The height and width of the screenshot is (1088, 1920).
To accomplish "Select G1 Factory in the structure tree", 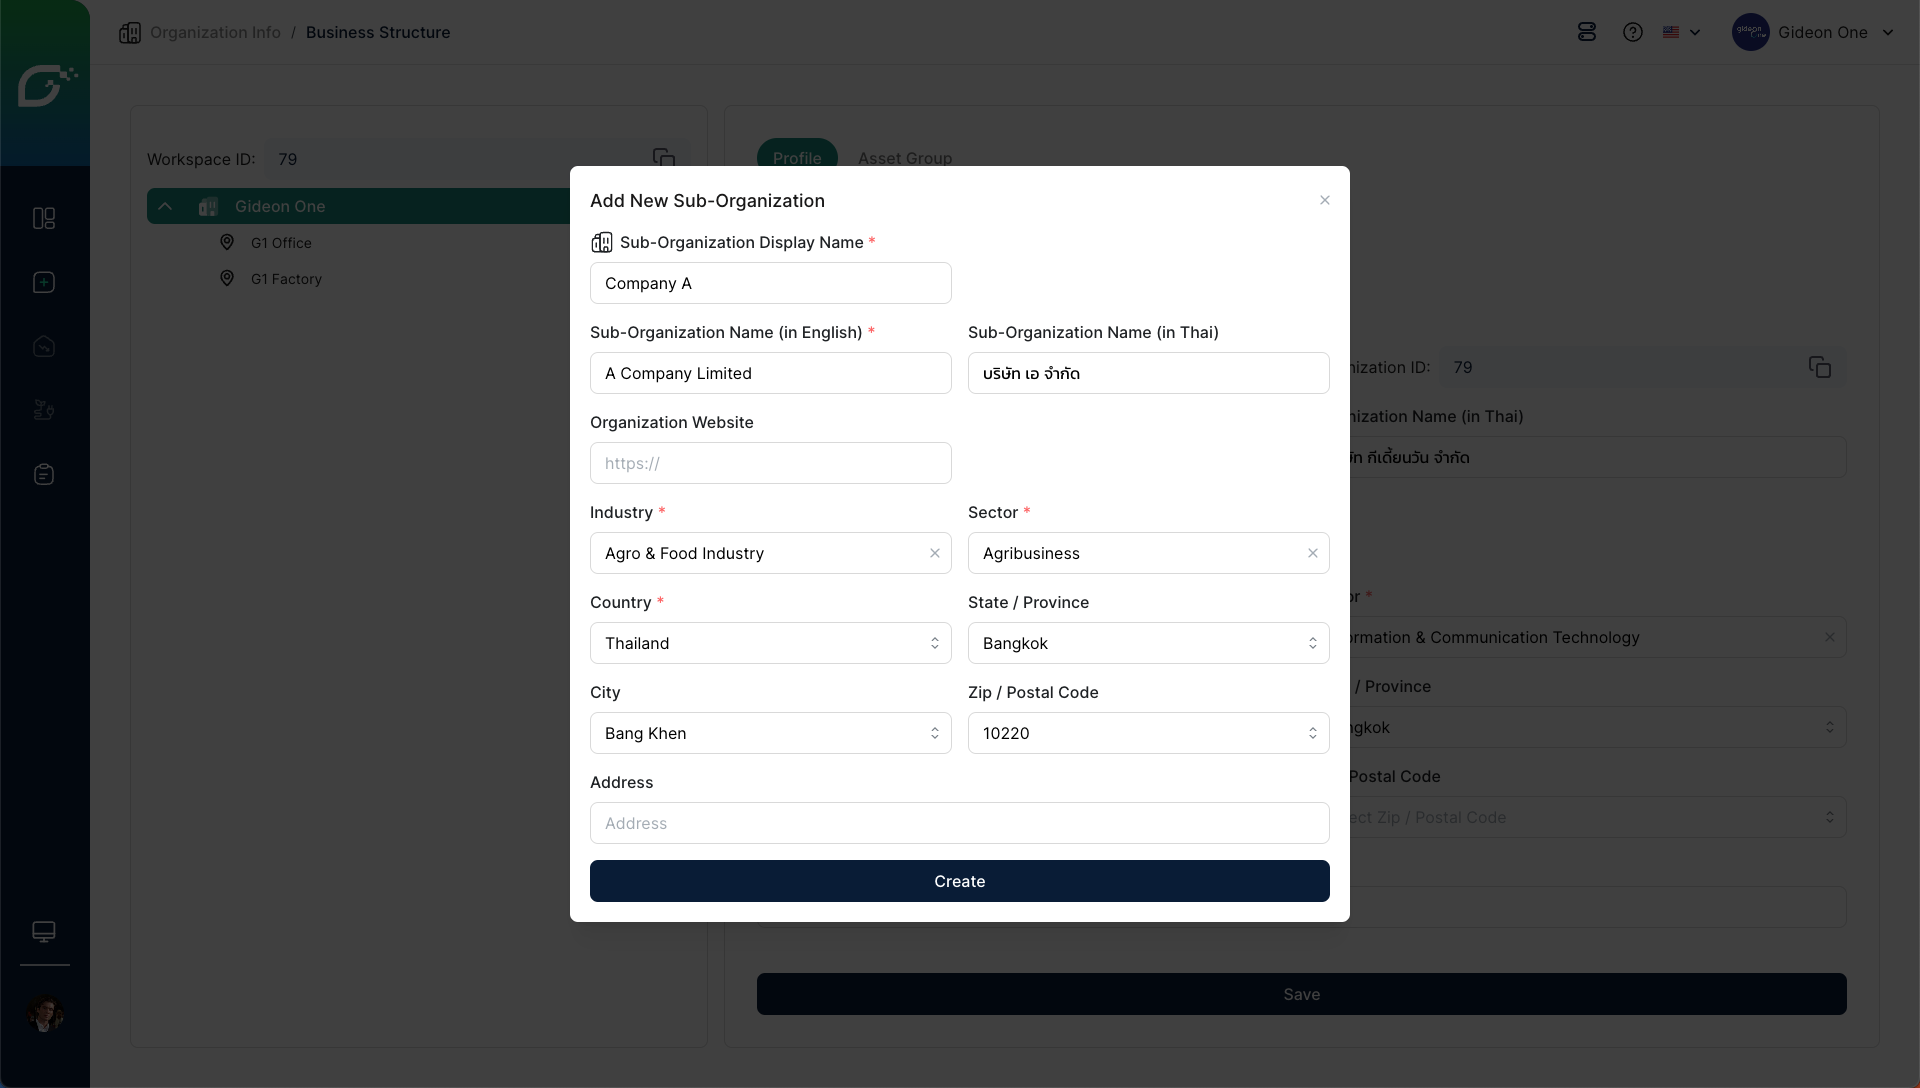I will pyautogui.click(x=286, y=279).
